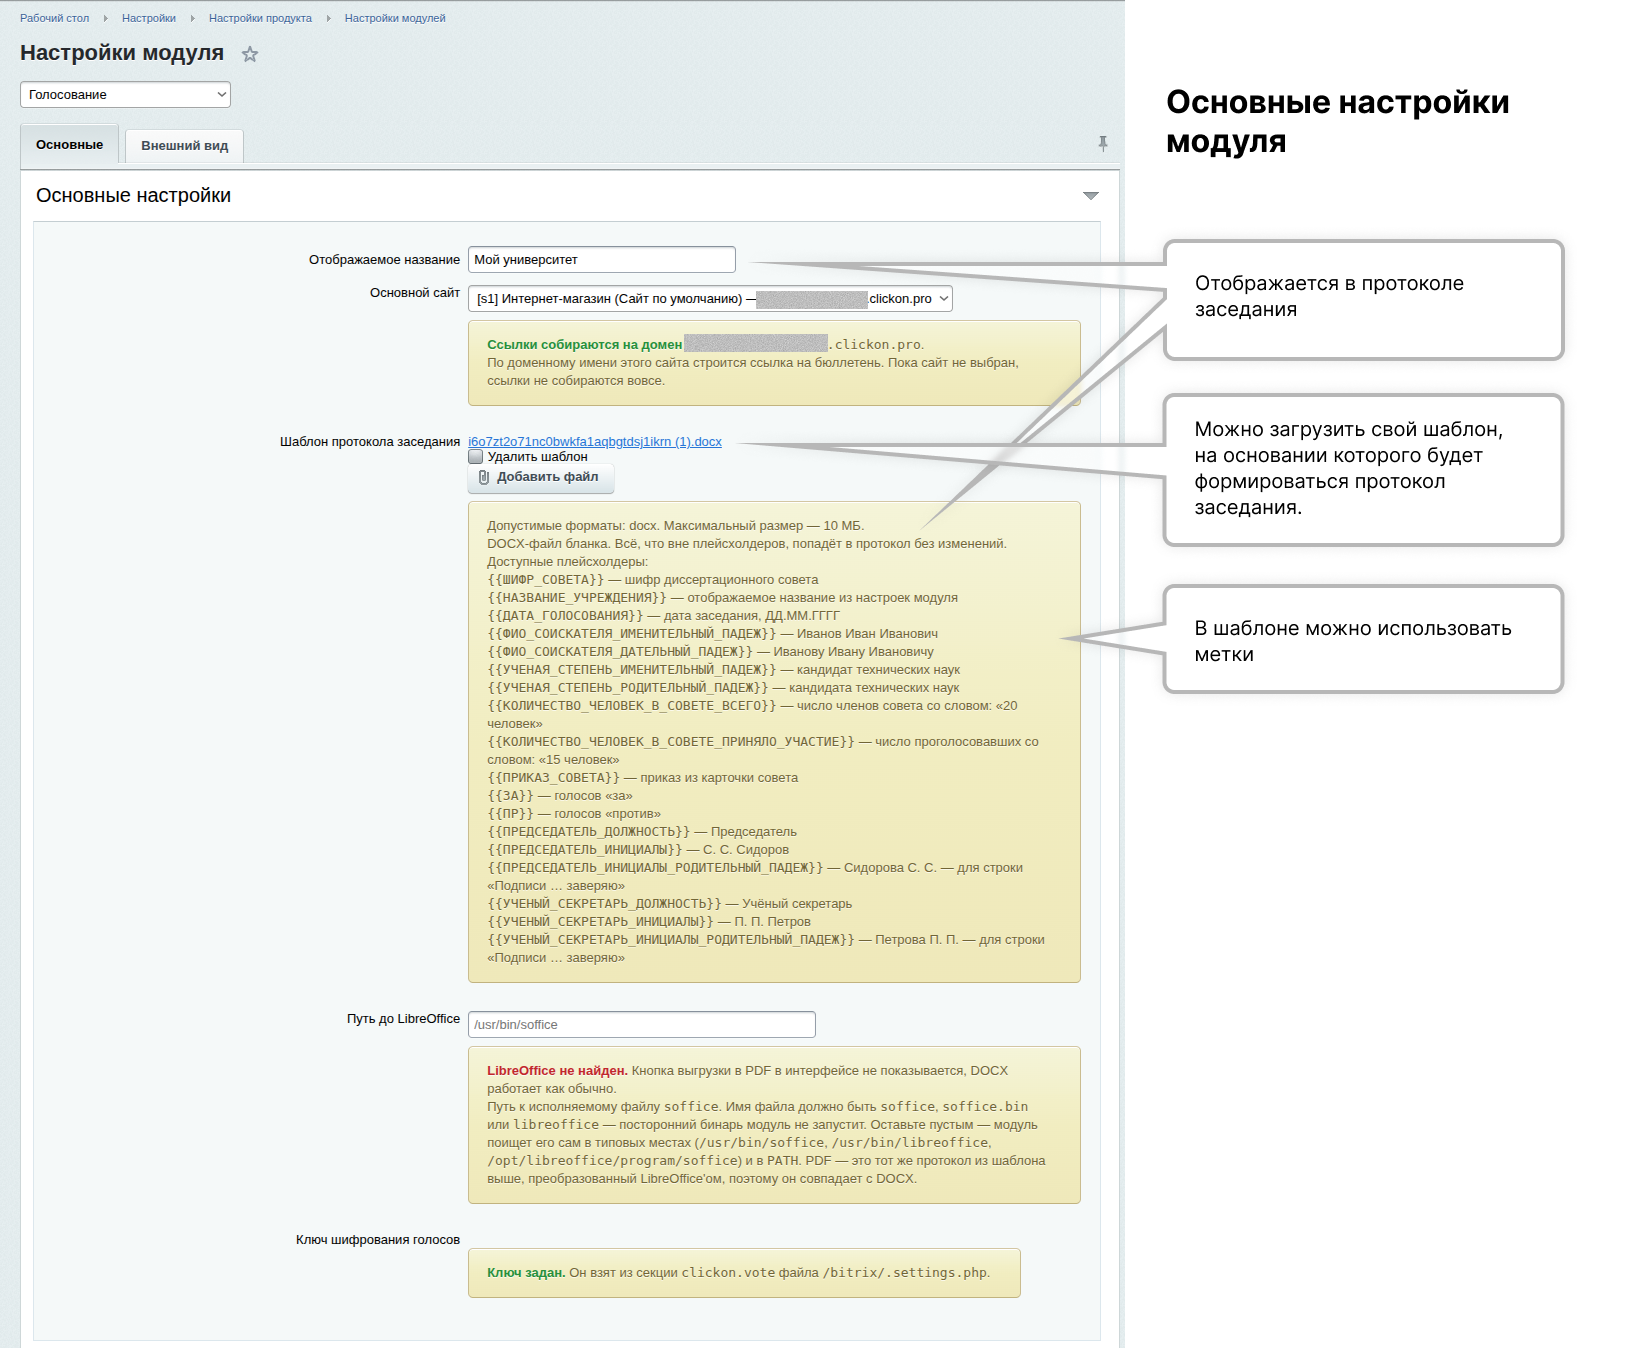The width and height of the screenshot is (1646, 1348).
Task: Click the Ключ шифрования голосов label
Action: [x=378, y=1240]
